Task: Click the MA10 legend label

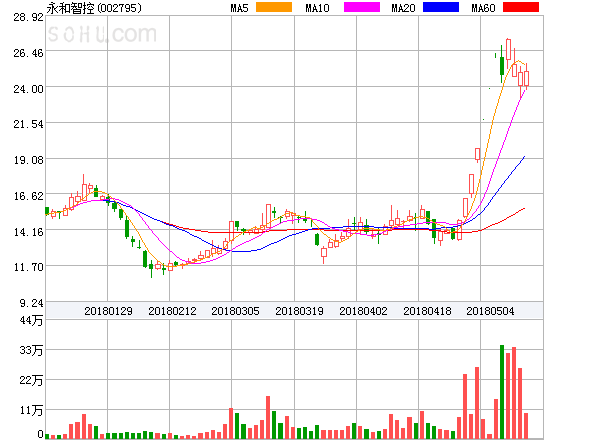Action: click(317, 8)
